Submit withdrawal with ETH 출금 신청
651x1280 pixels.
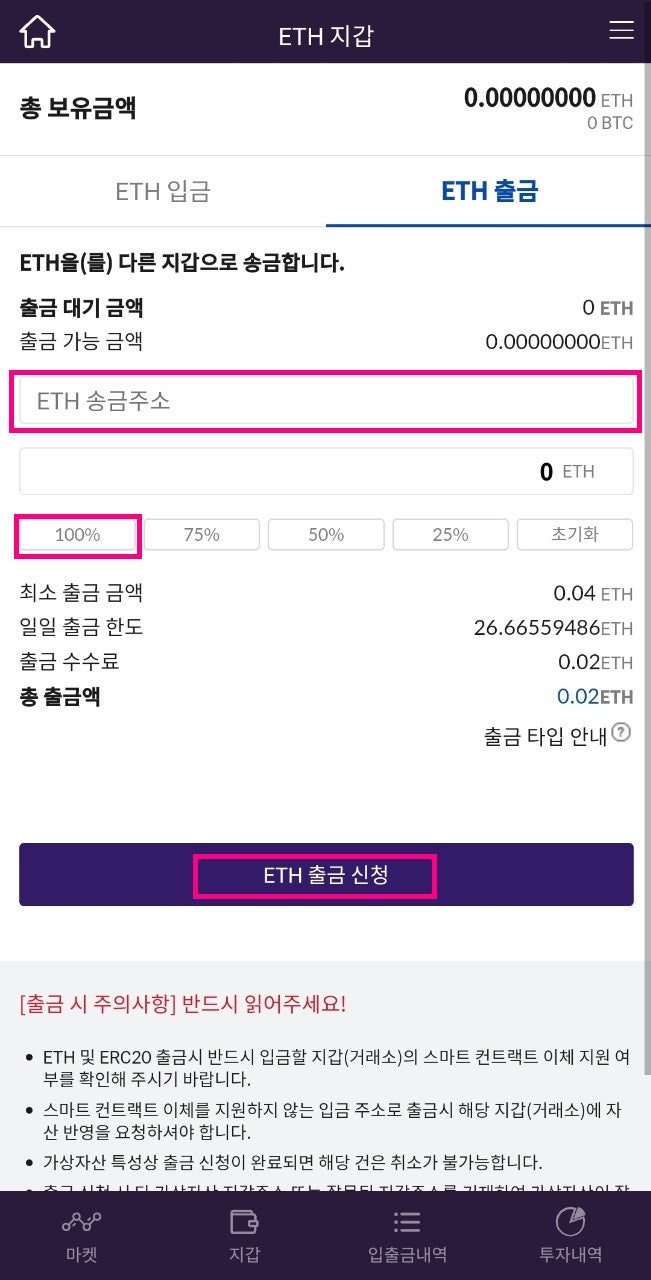[x=325, y=875]
